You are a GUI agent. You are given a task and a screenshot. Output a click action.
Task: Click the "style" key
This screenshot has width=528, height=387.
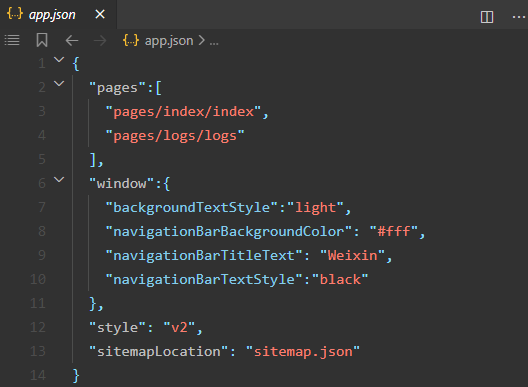117,327
